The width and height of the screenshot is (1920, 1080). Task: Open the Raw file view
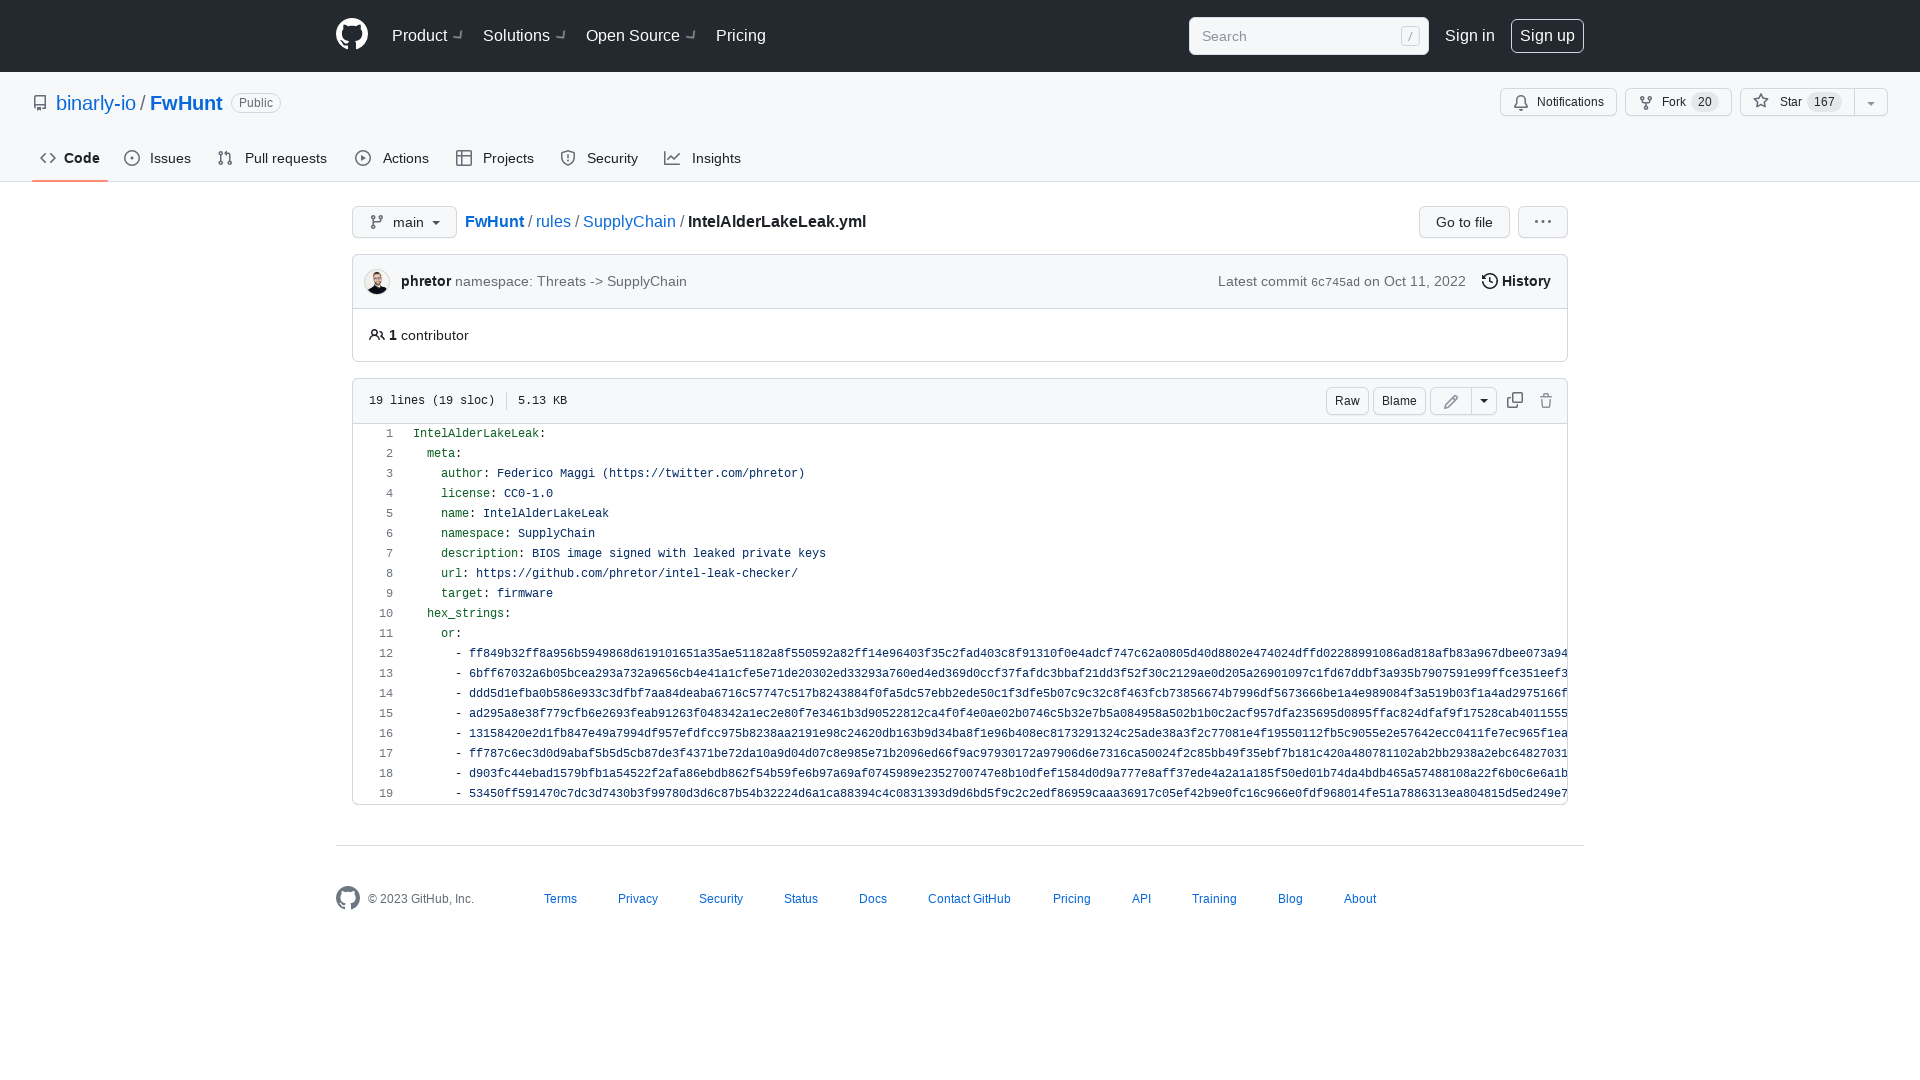coord(1347,401)
